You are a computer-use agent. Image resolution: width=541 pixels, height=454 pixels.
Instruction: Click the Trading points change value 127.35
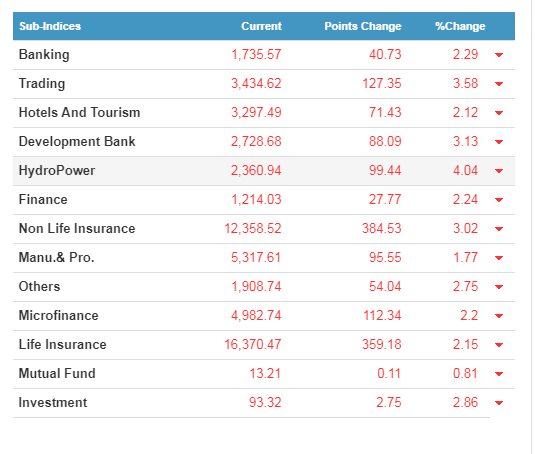tap(382, 83)
